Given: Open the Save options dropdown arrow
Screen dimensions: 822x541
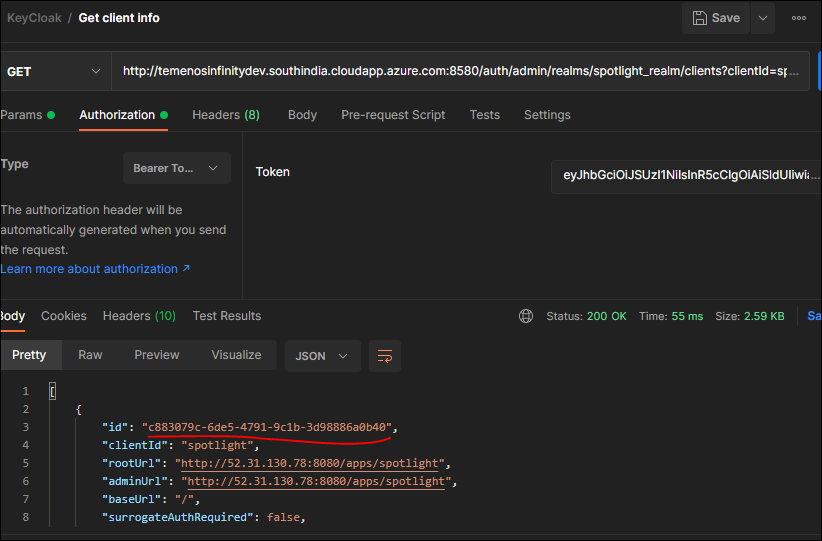Looking at the screenshot, I should click(x=763, y=18).
